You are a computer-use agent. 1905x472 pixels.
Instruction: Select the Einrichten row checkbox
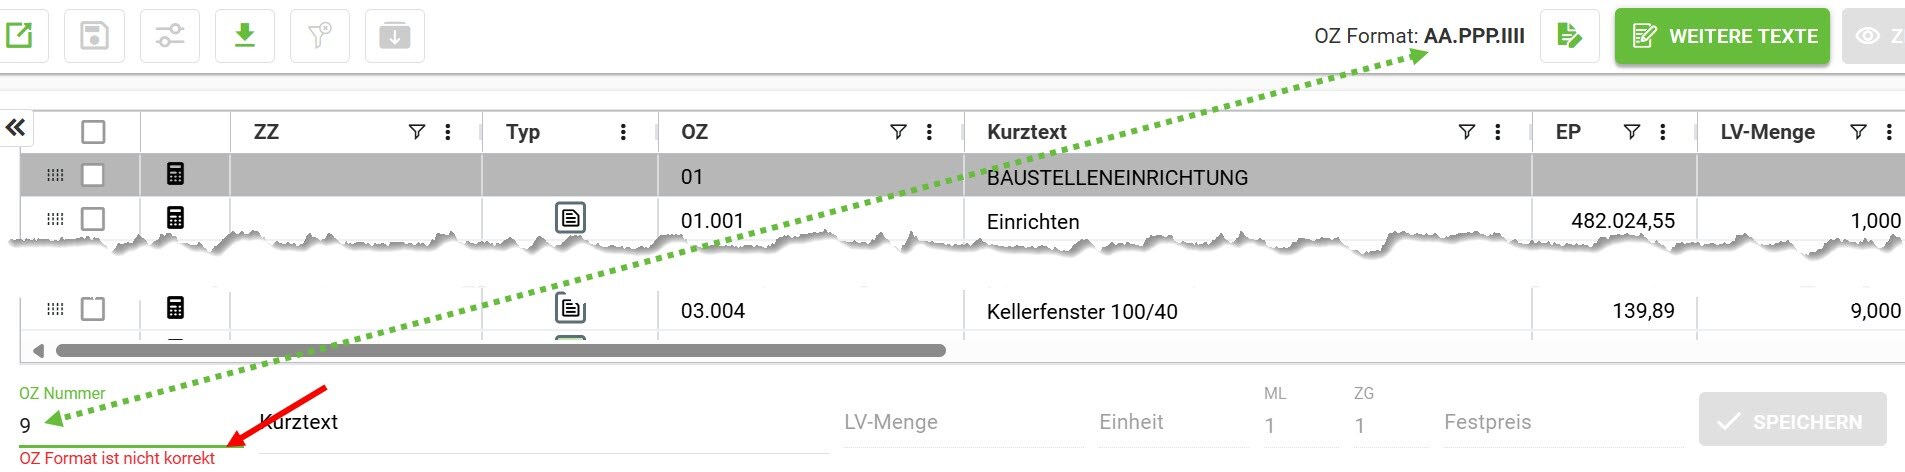93,219
